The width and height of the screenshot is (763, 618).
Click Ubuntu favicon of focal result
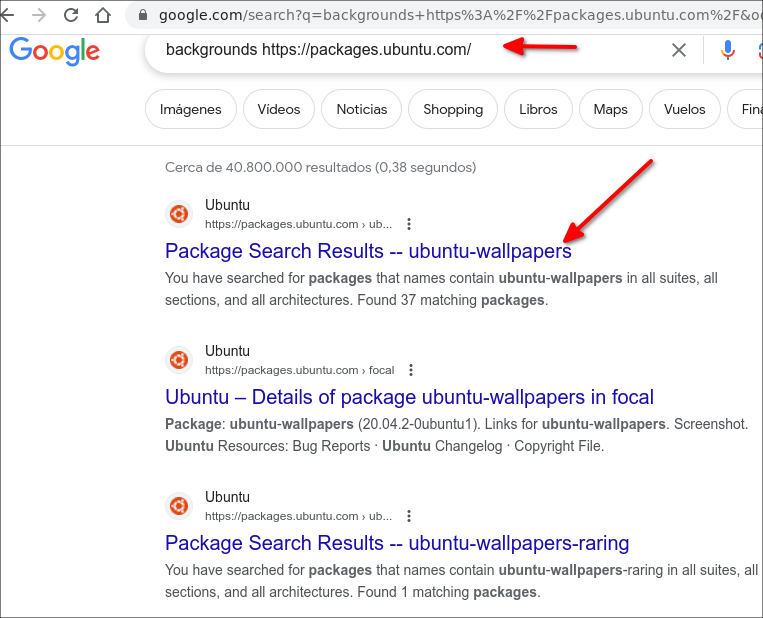click(179, 360)
